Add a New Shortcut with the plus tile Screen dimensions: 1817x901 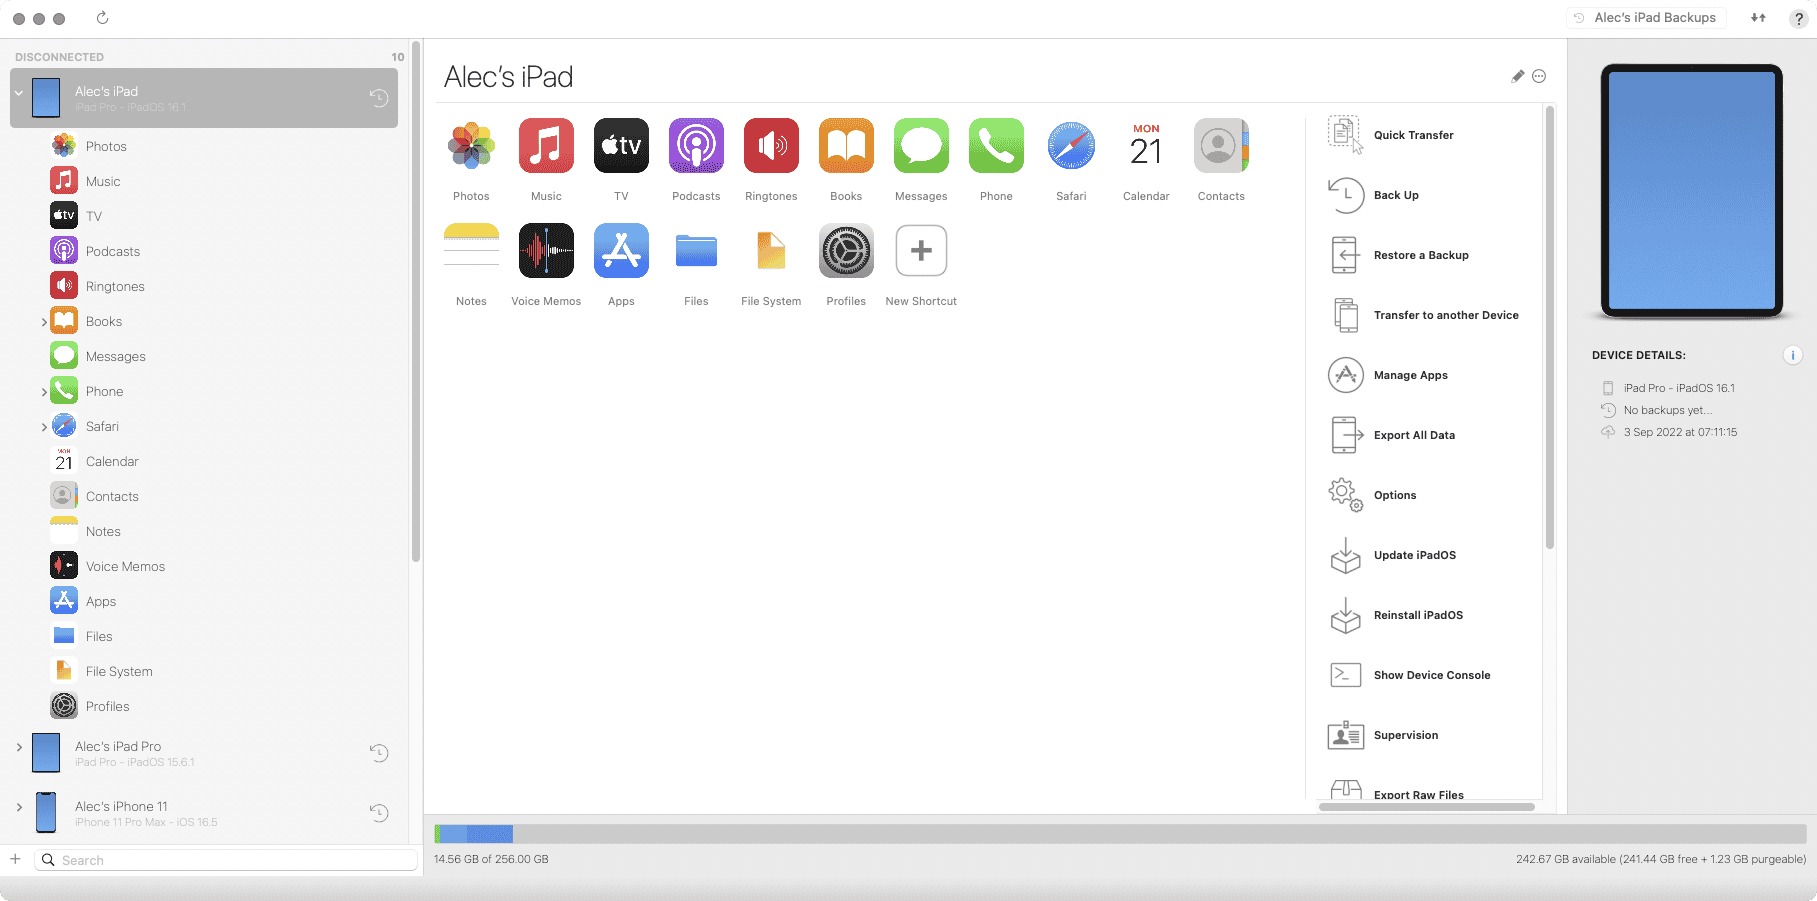(x=921, y=250)
